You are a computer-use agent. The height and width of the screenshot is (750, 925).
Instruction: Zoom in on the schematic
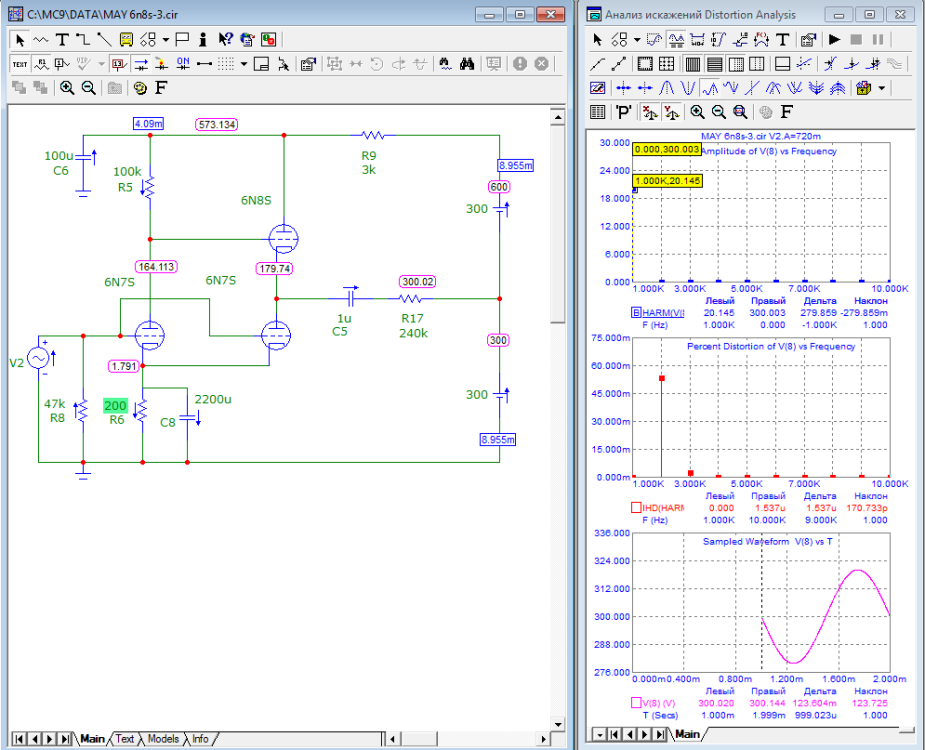tap(67, 88)
